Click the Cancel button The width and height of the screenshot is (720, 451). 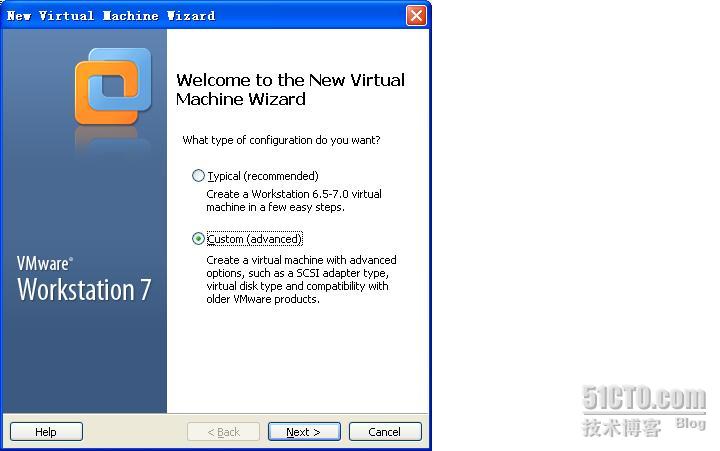coord(385,432)
